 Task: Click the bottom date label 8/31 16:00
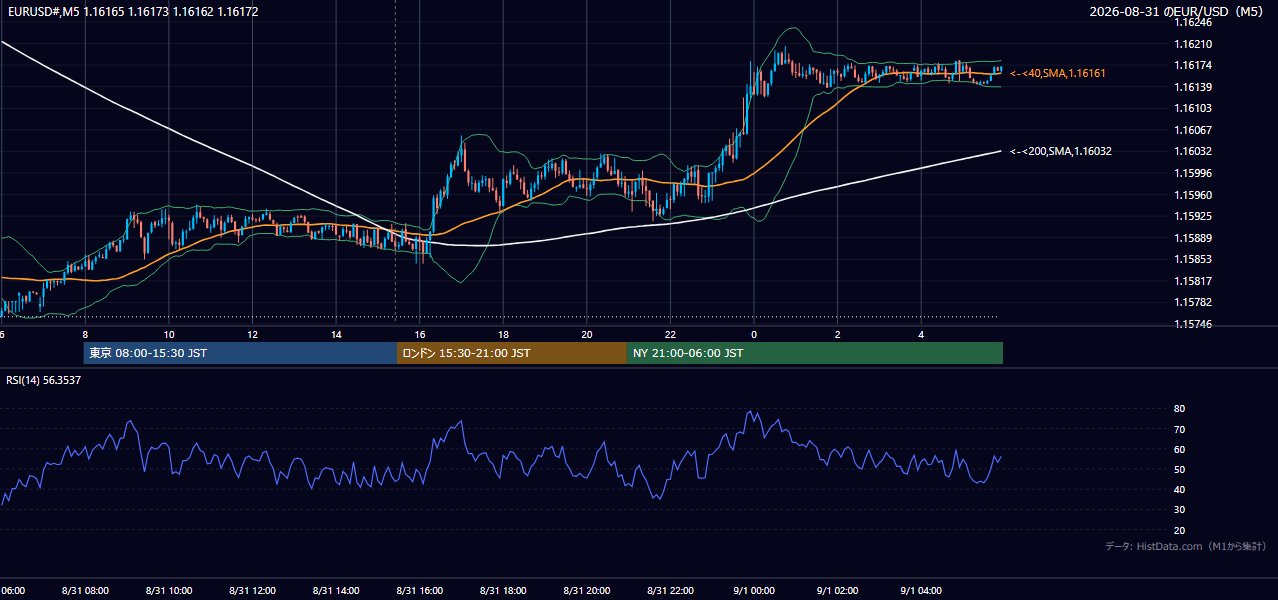click(x=420, y=590)
